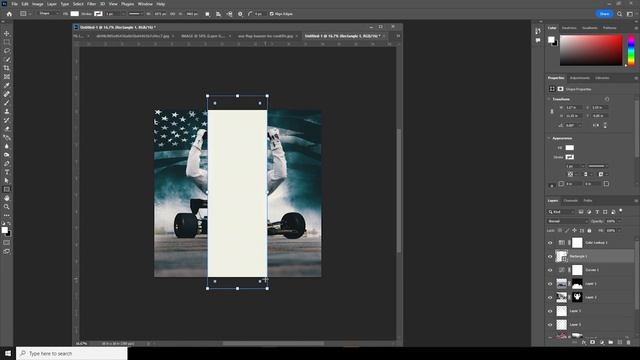Collapse the Transform section
Screen dimensions: 640x360
click(x=549, y=99)
